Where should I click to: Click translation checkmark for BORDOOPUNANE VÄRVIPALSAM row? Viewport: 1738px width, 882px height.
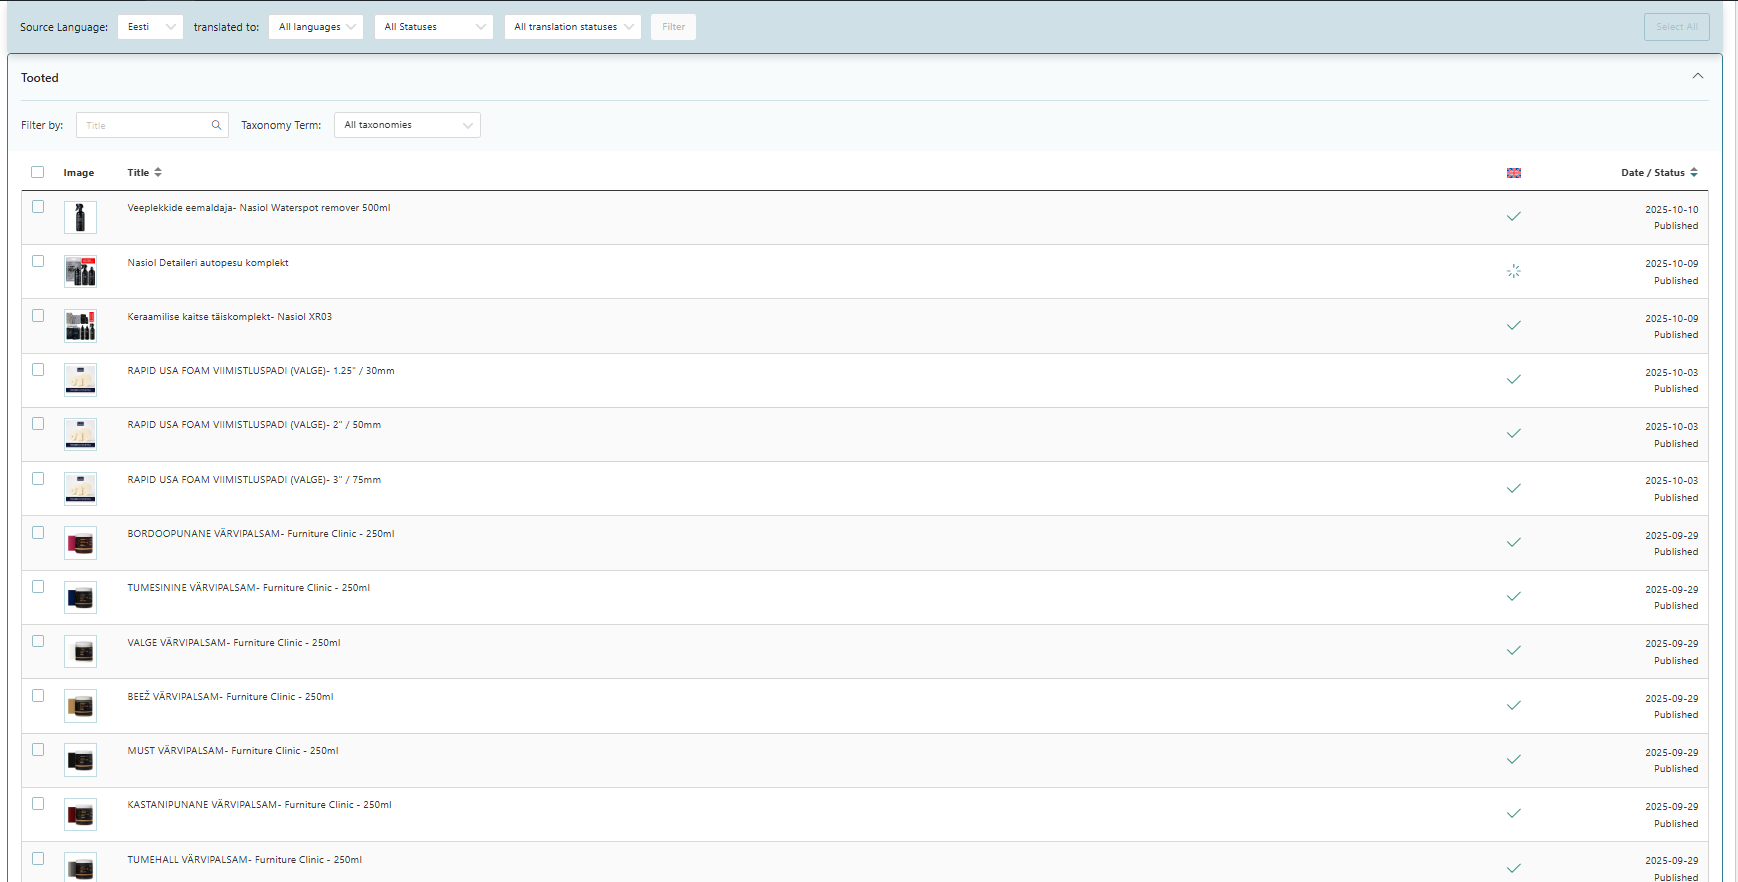[x=1514, y=542]
